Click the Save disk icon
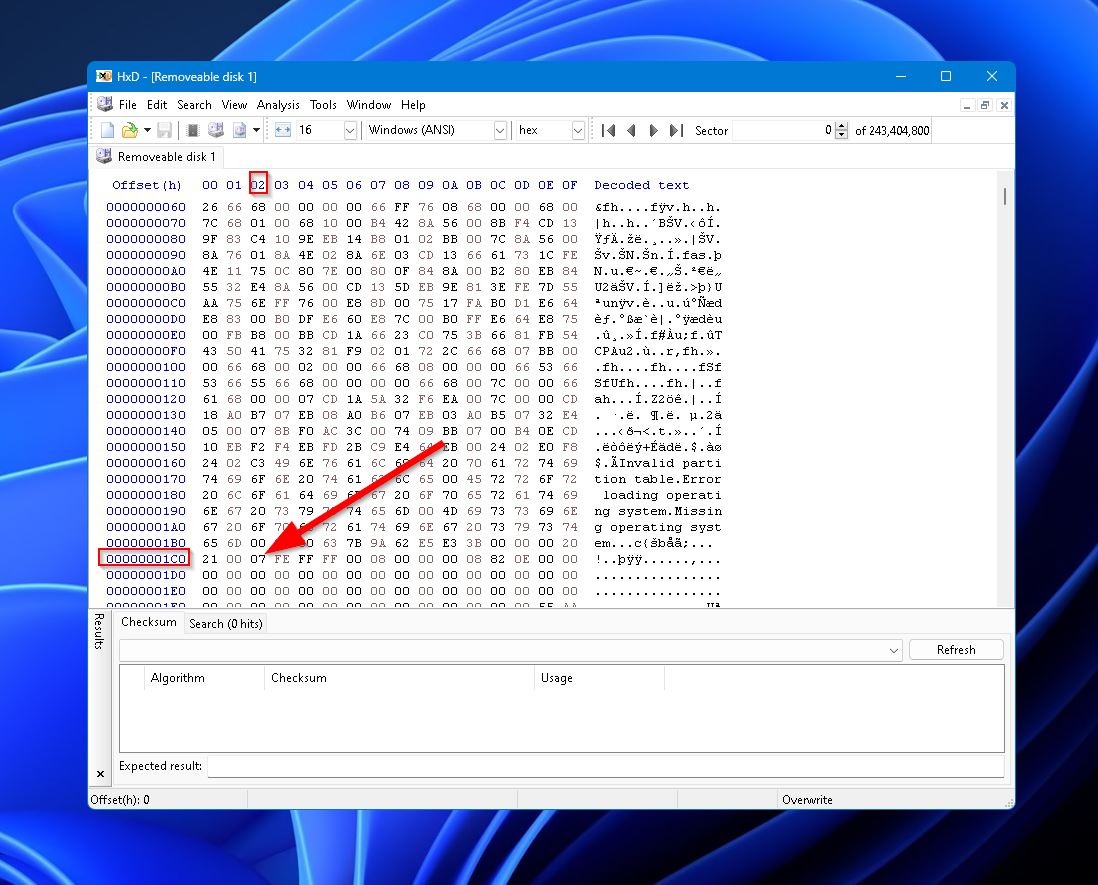Screen dimensions: 1098x885 pyautogui.click(x=165, y=130)
